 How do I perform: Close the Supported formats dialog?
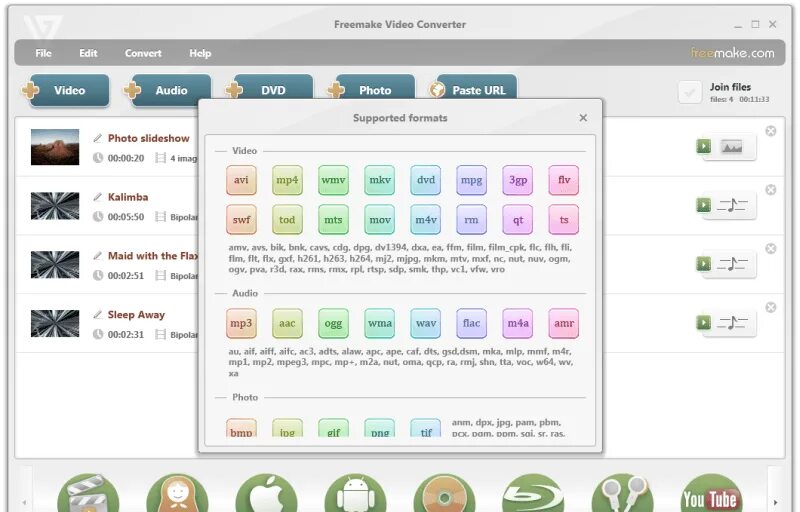click(583, 118)
